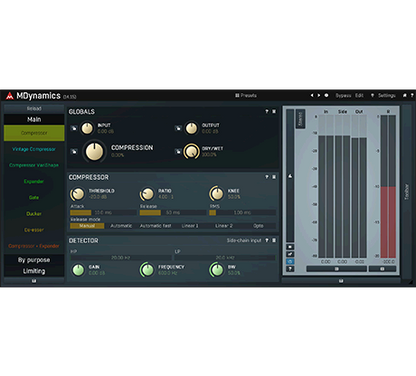Click the LP filter frequency slider

tap(225, 258)
